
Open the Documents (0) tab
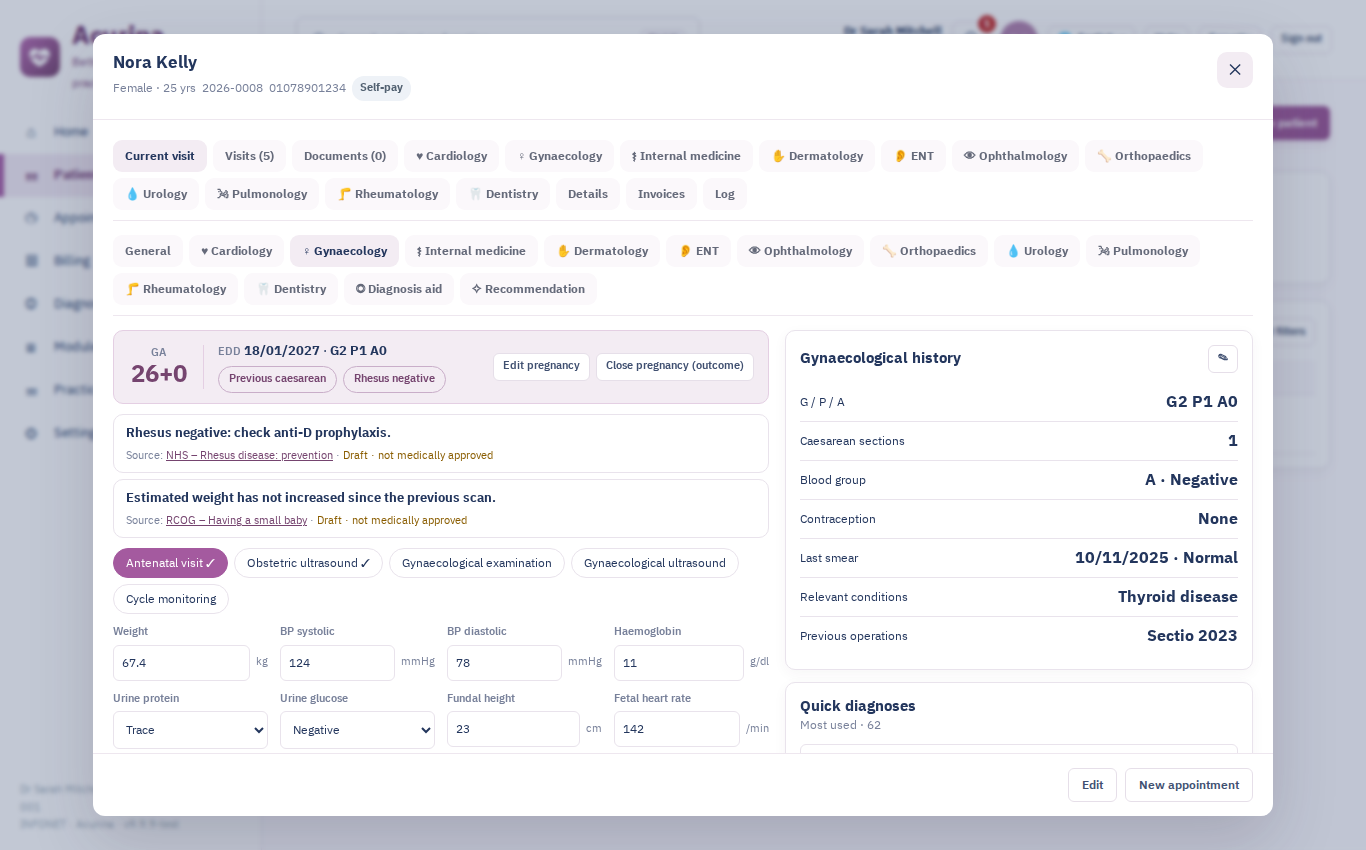point(345,156)
